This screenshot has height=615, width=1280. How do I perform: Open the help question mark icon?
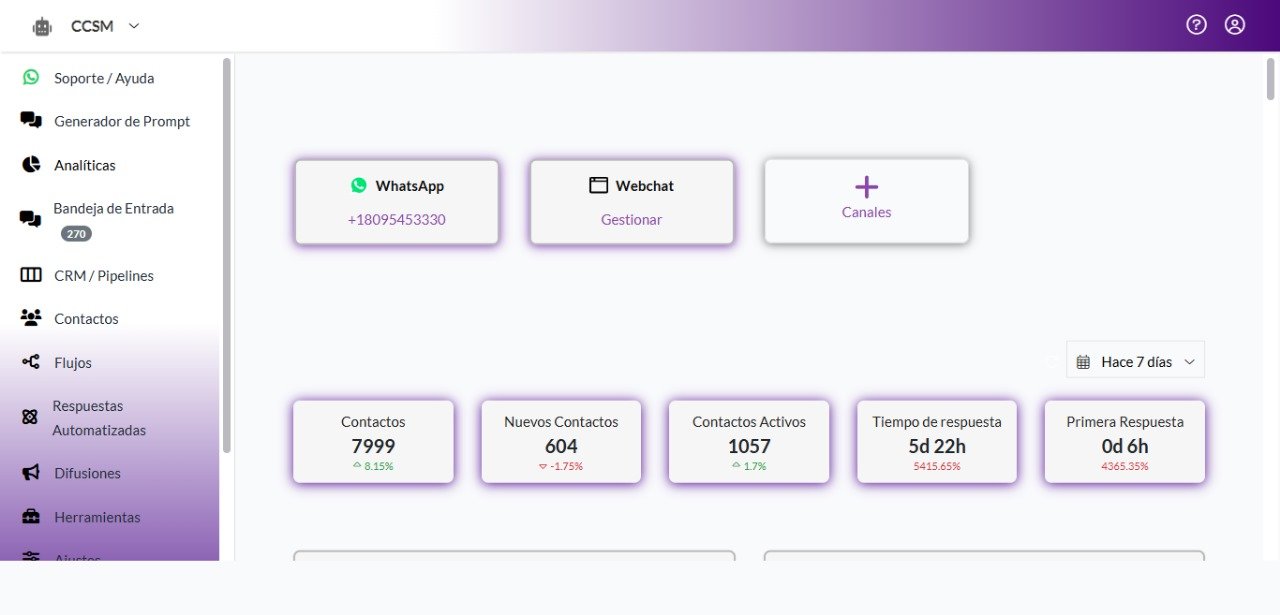click(1196, 25)
